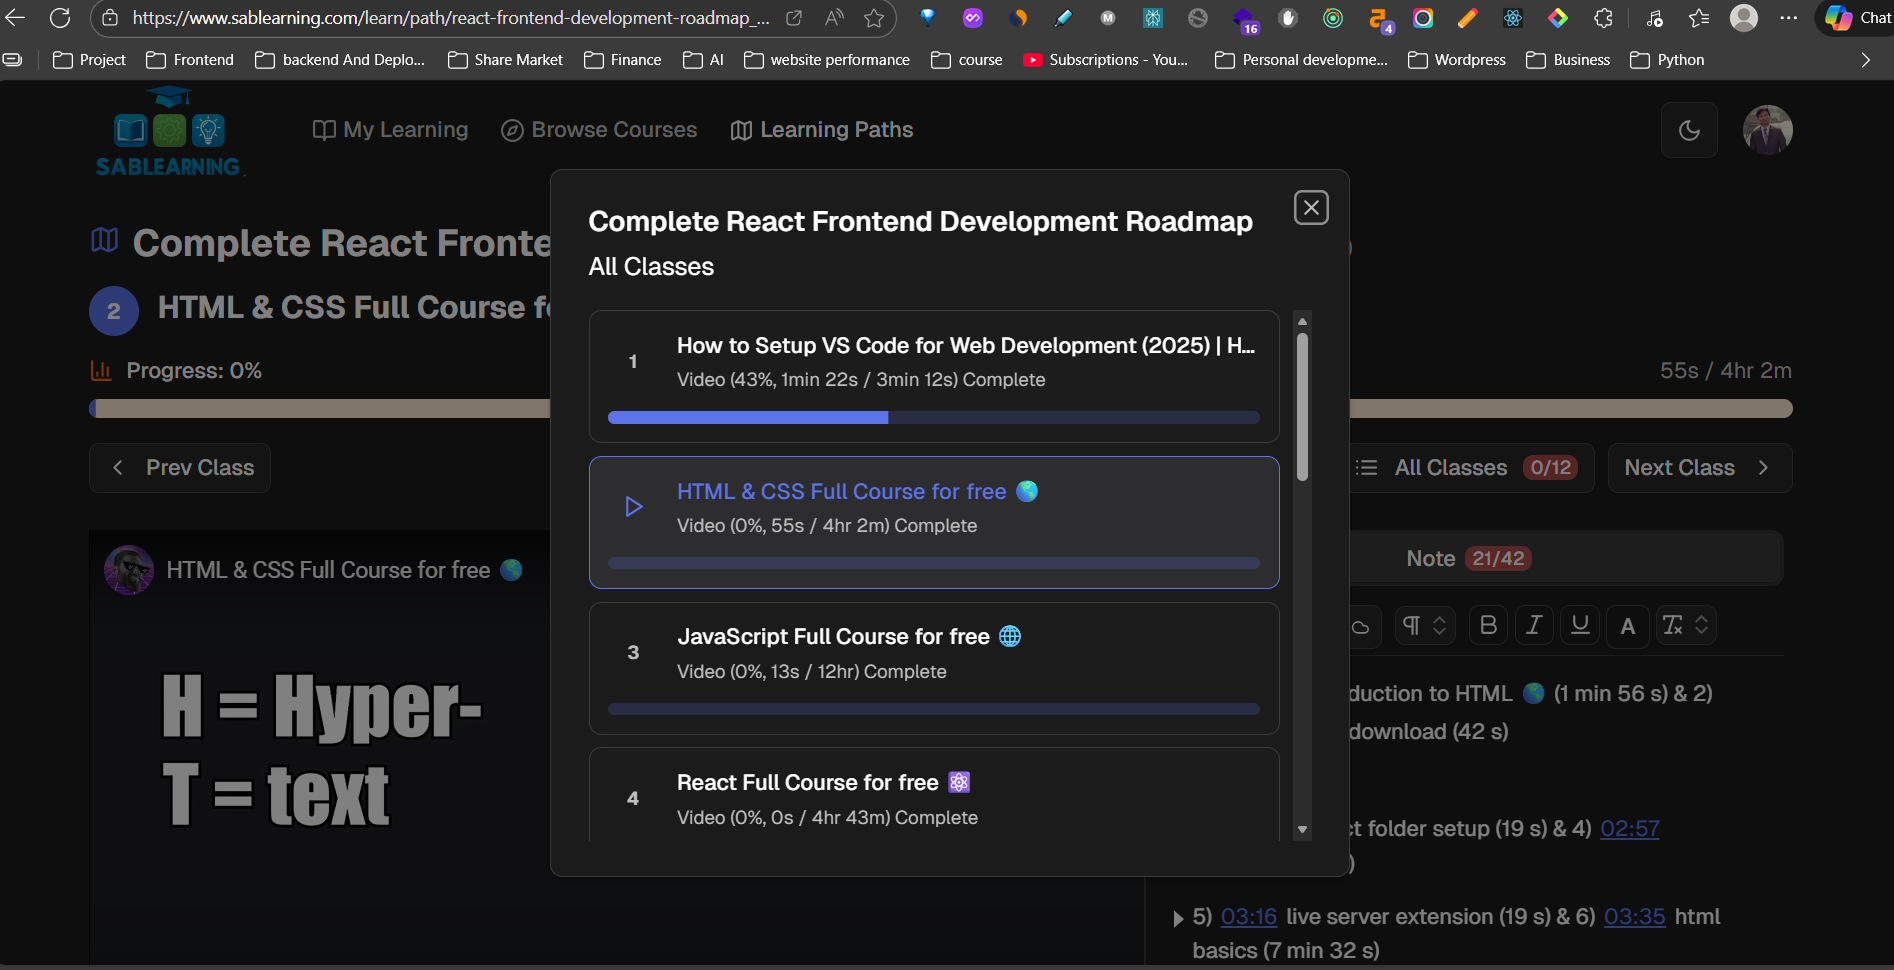Viewport: 1894px width, 970px height.
Task: Open Copilot Chat button
Action: coord(1857,18)
